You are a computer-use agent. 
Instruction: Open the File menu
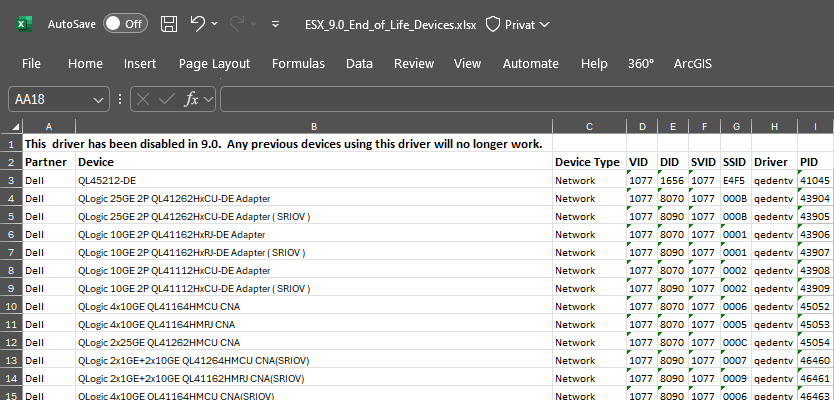(x=31, y=63)
